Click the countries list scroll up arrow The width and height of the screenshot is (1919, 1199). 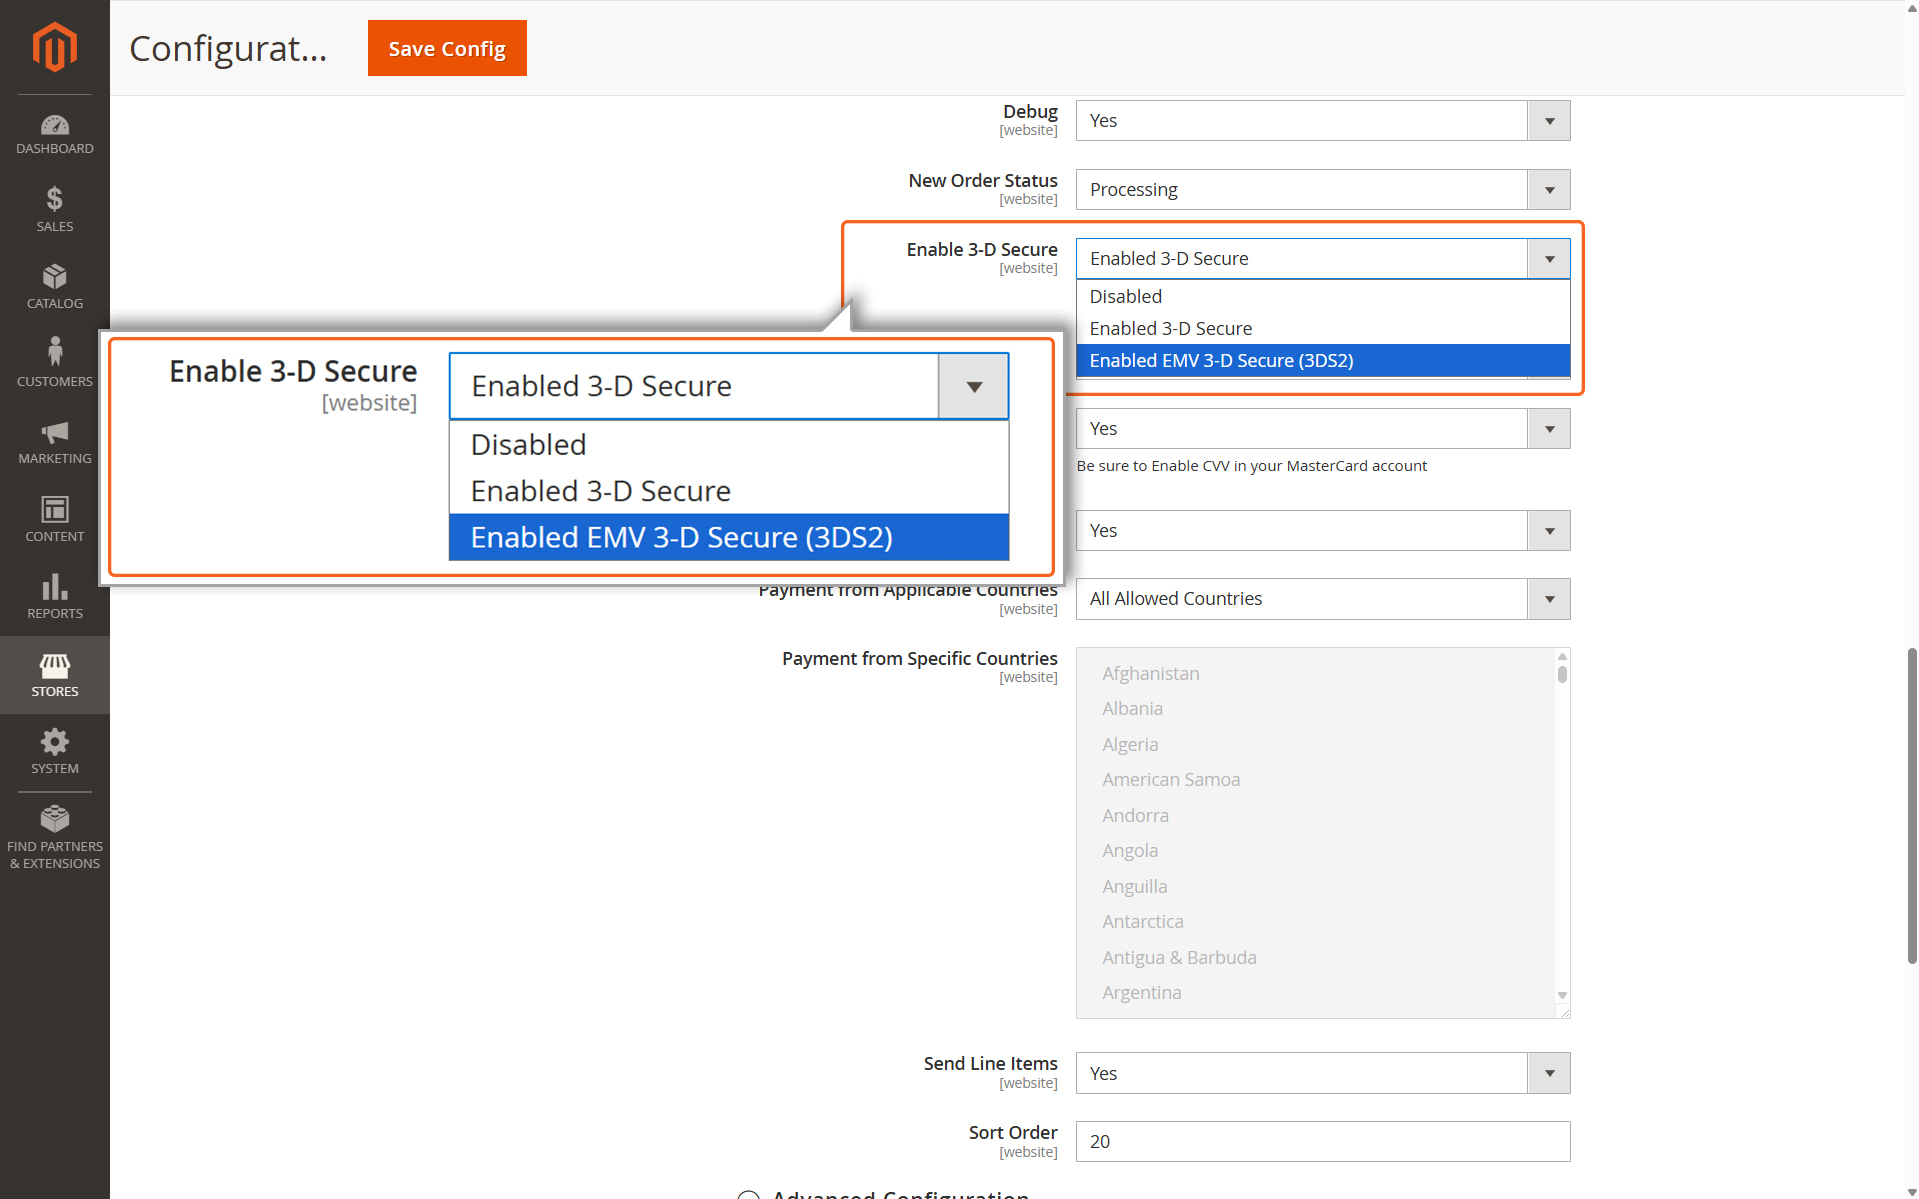click(x=1562, y=656)
